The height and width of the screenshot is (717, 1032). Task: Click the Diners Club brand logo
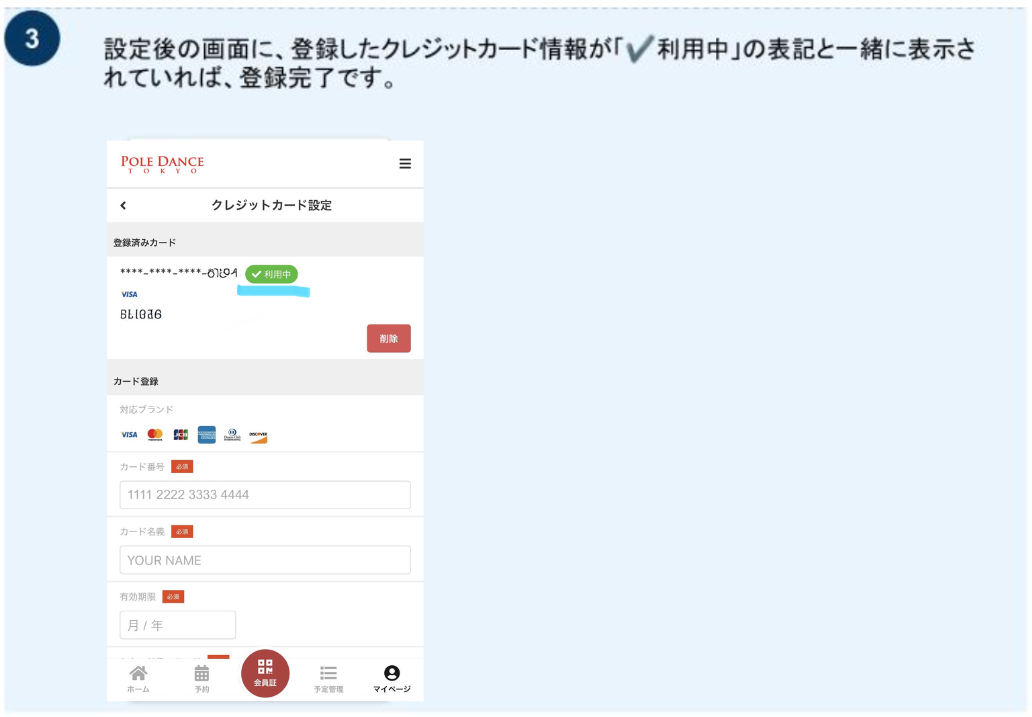232,435
